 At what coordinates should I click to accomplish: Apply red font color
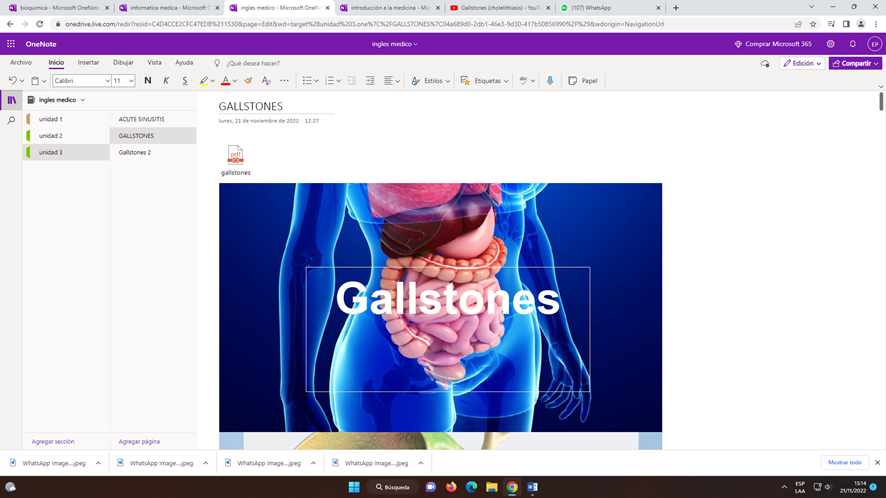click(225, 81)
